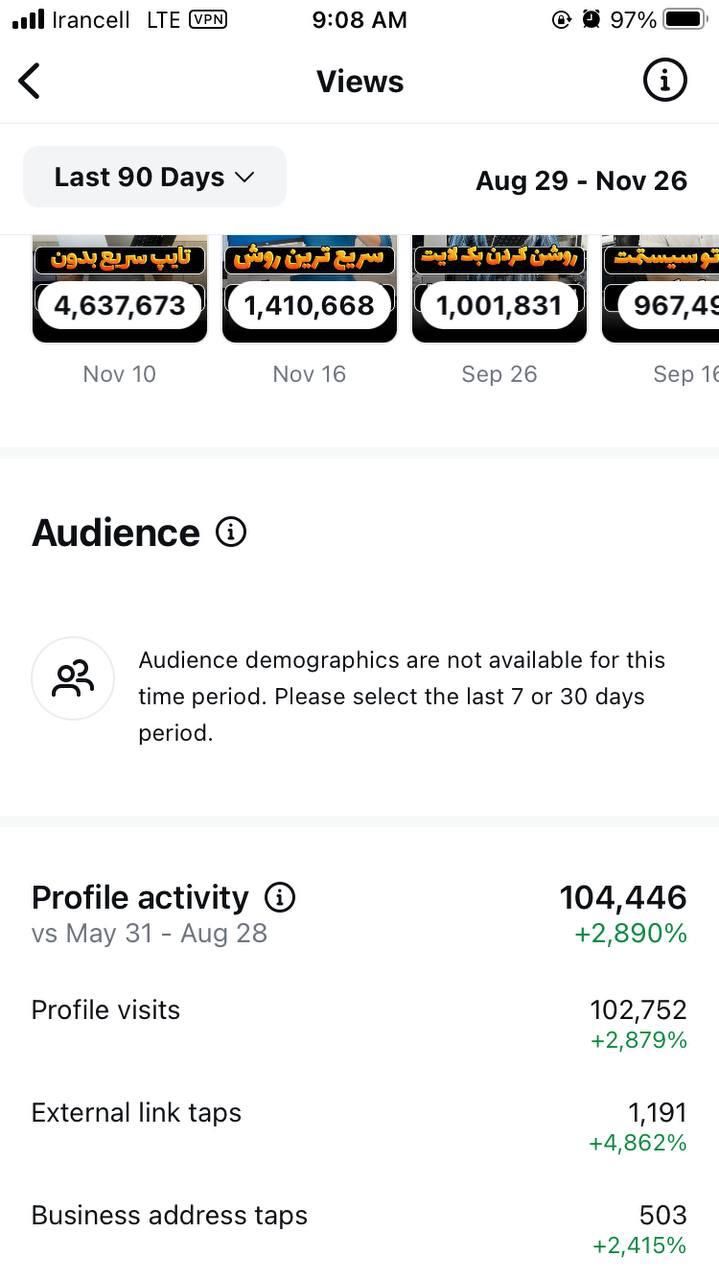Tap the back arrow icon

pyautogui.click(x=30, y=81)
